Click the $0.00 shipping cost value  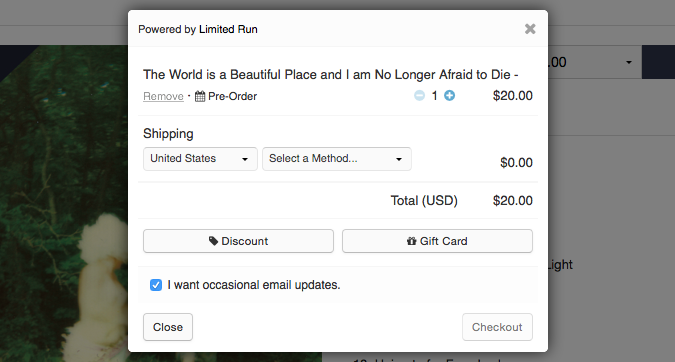[x=516, y=163]
